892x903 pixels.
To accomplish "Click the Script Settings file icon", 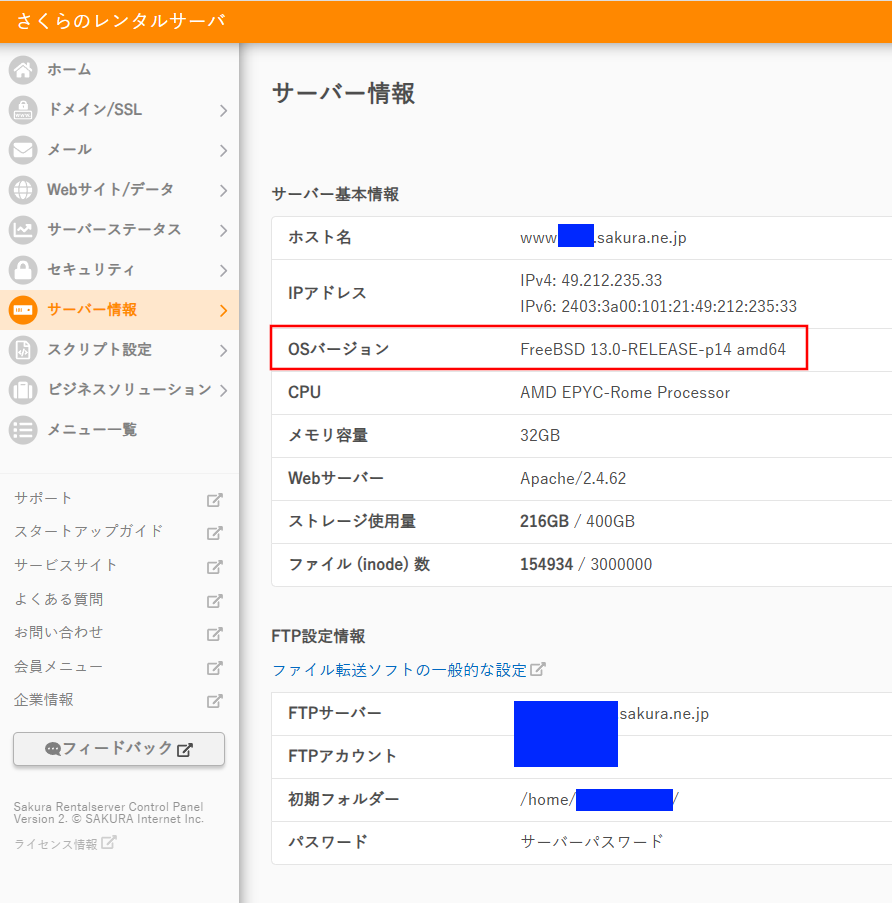I will (23, 350).
